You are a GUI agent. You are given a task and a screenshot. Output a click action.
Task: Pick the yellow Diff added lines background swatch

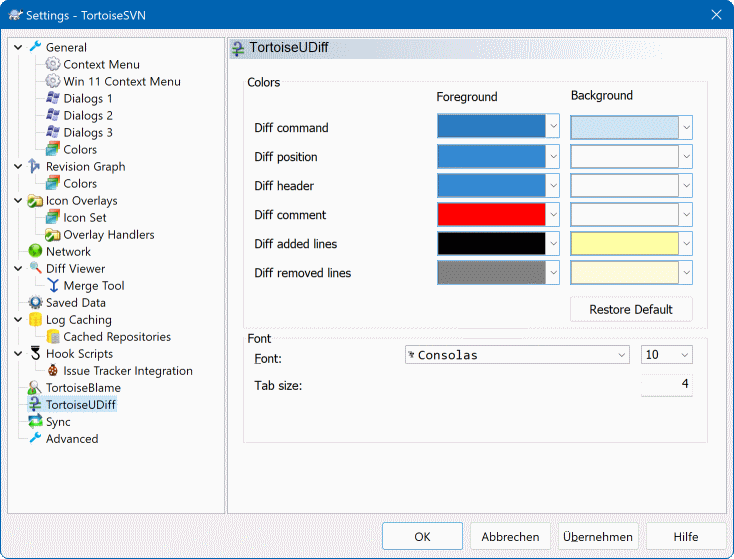pyautogui.click(x=624, y=243)
